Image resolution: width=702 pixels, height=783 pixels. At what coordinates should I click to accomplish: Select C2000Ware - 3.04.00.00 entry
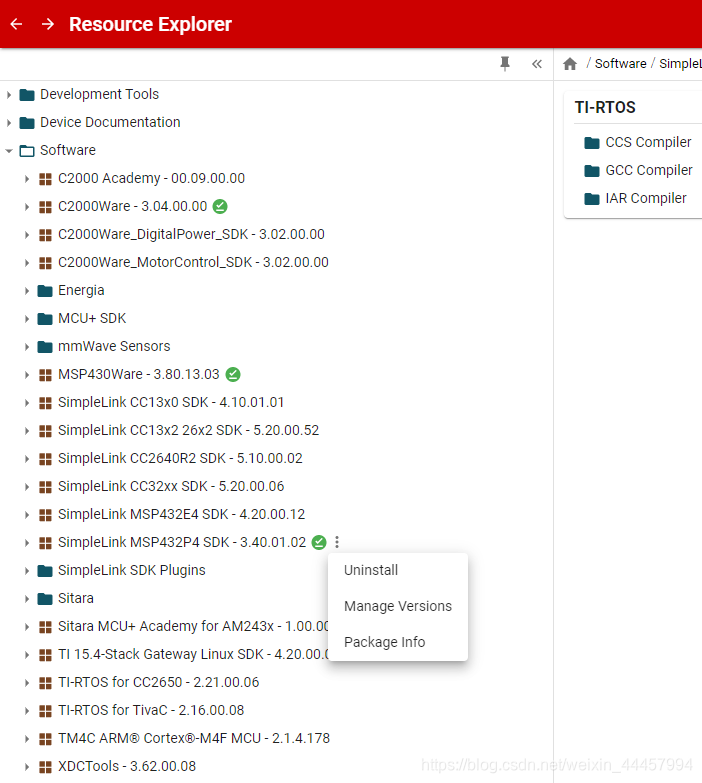tap(132, 206)
